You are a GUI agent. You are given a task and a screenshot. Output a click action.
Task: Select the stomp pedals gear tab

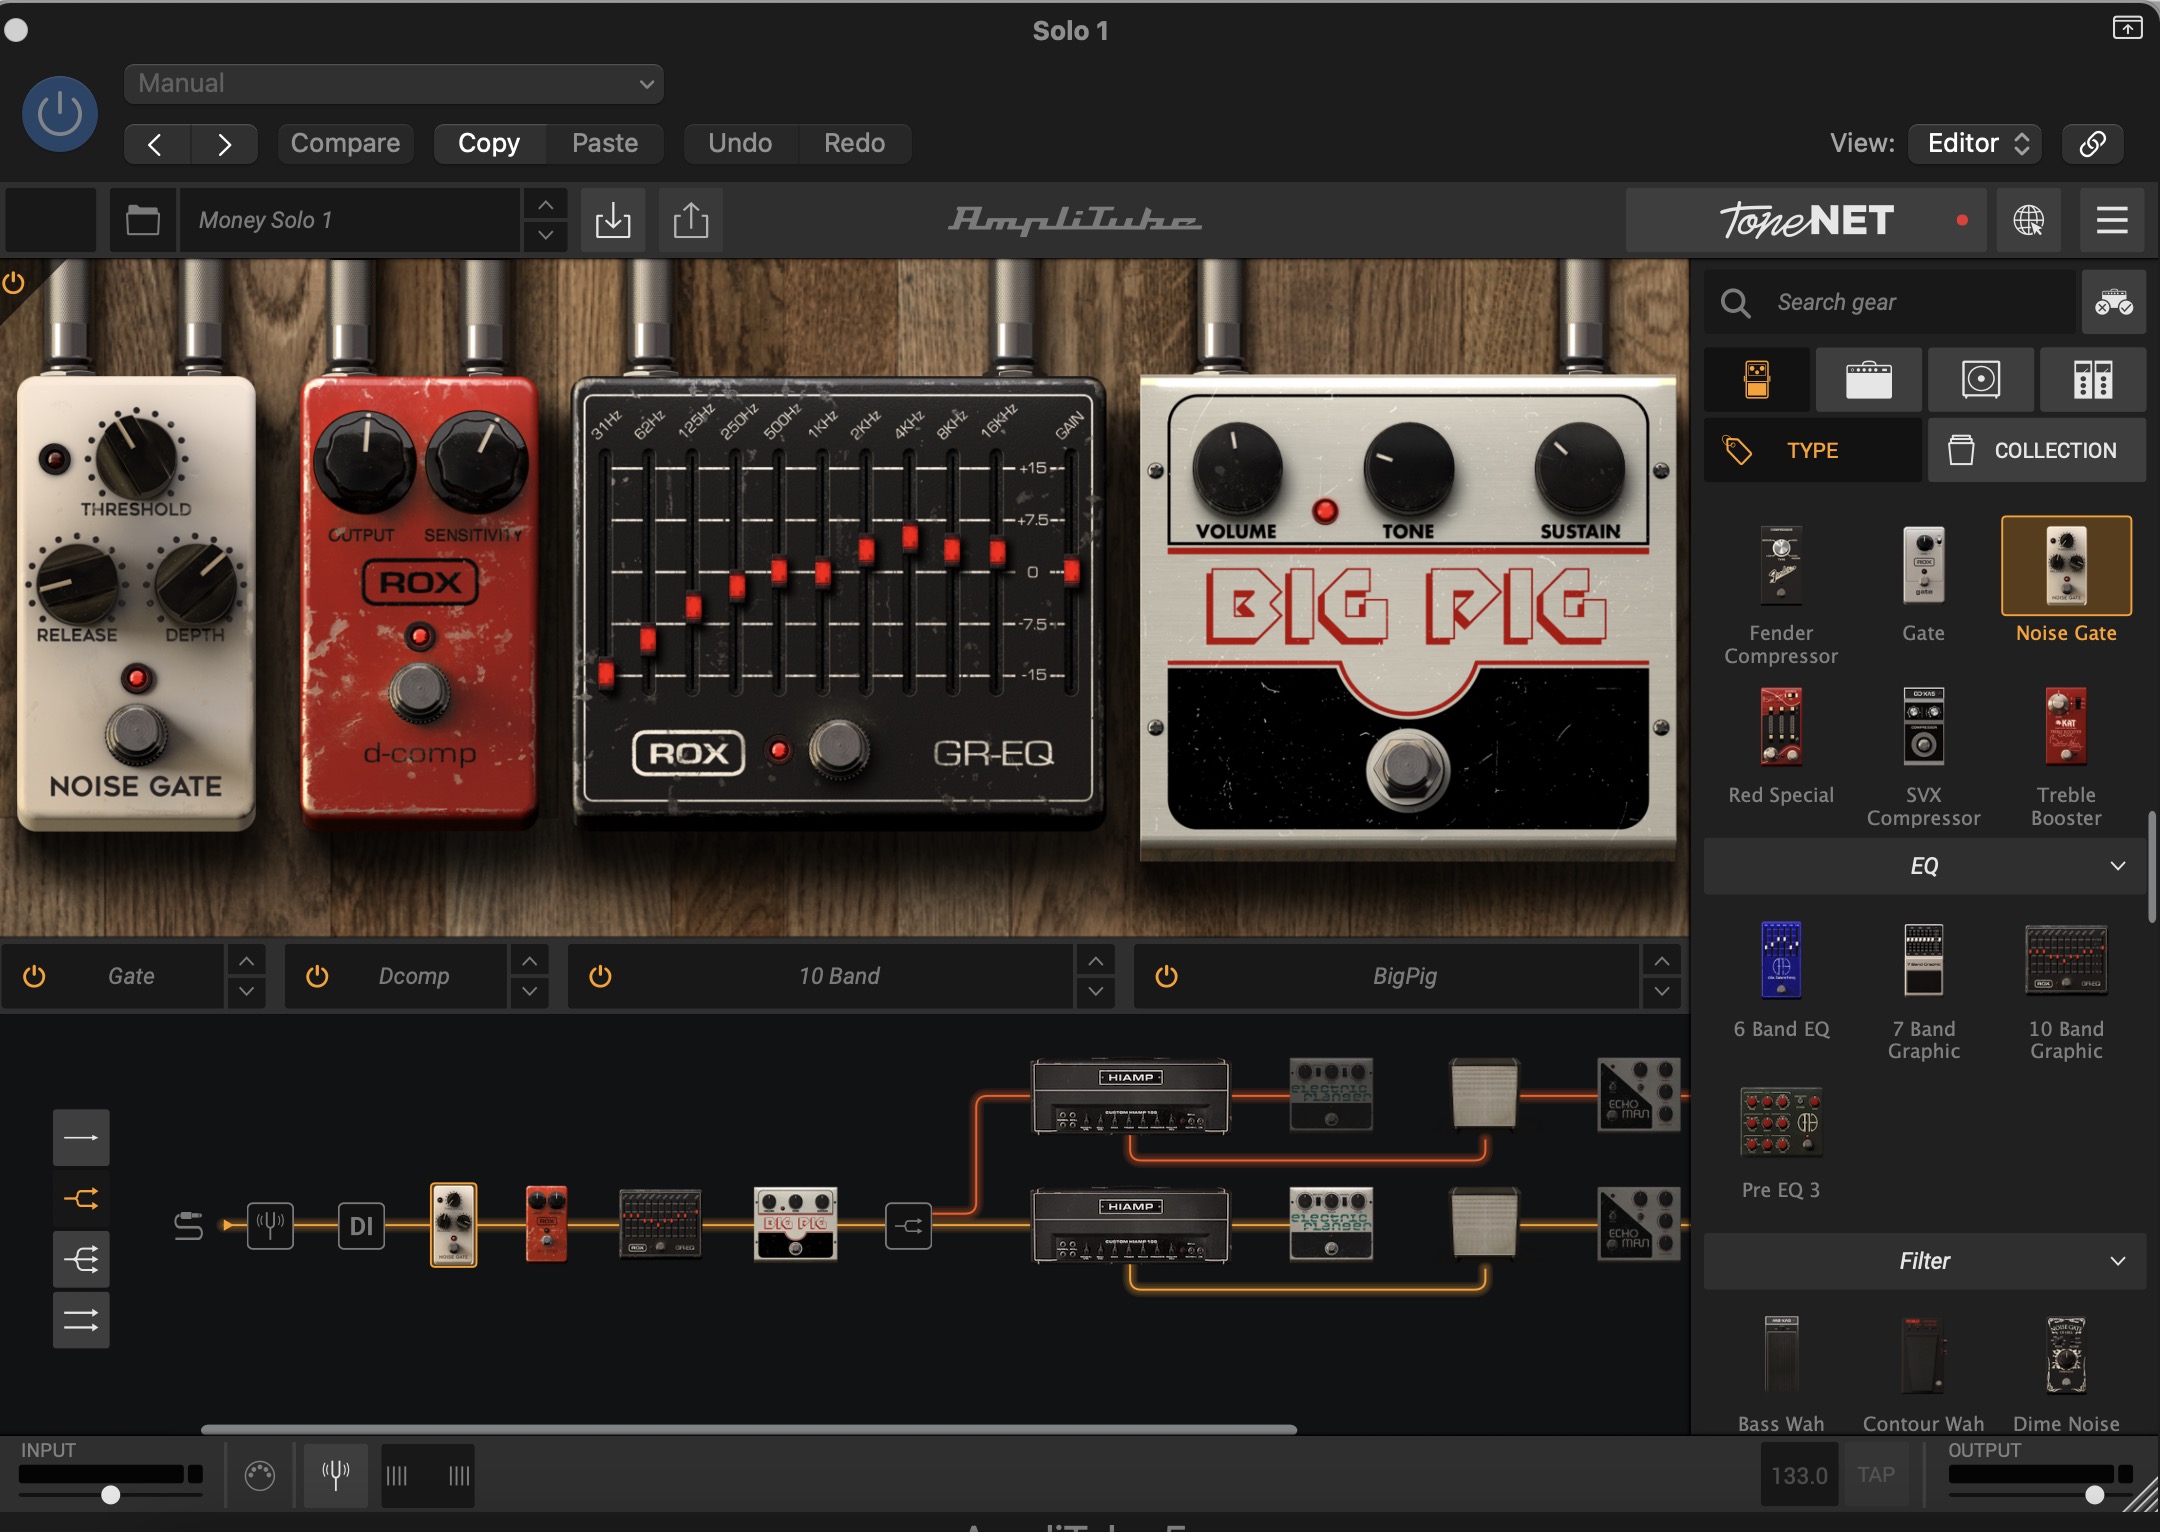1757,380
